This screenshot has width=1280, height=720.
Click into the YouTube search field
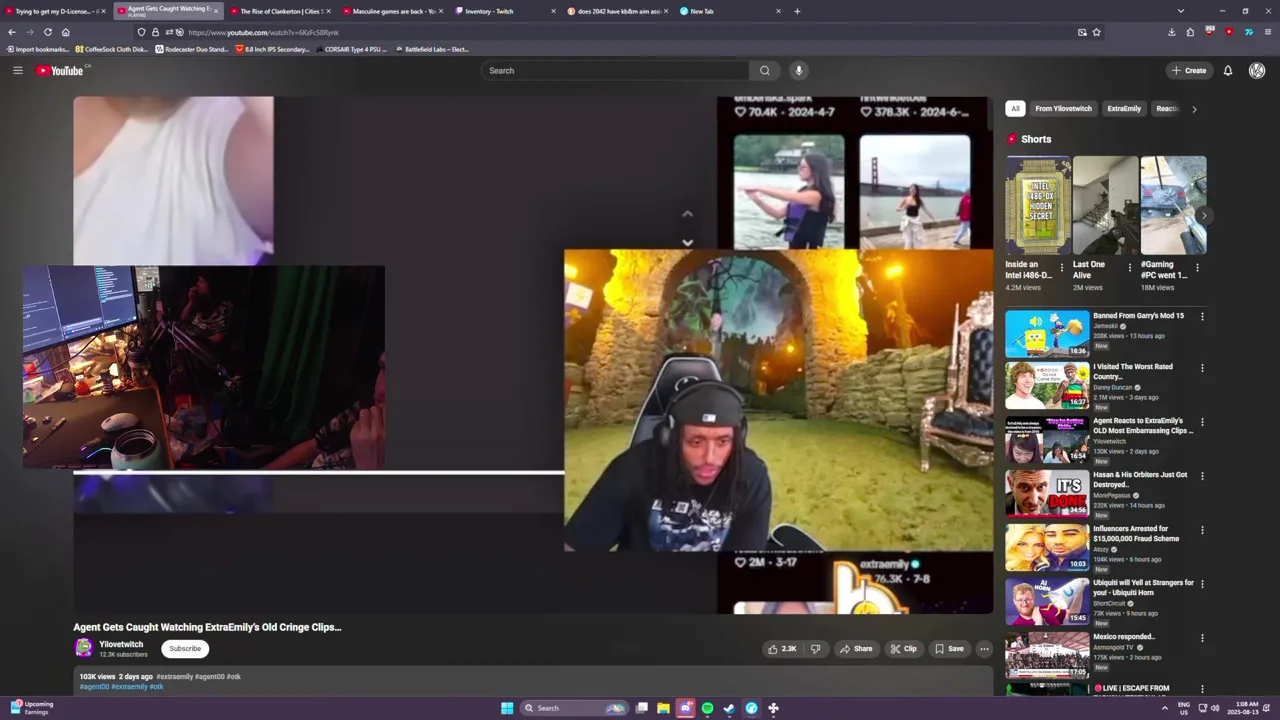point(615,70)
